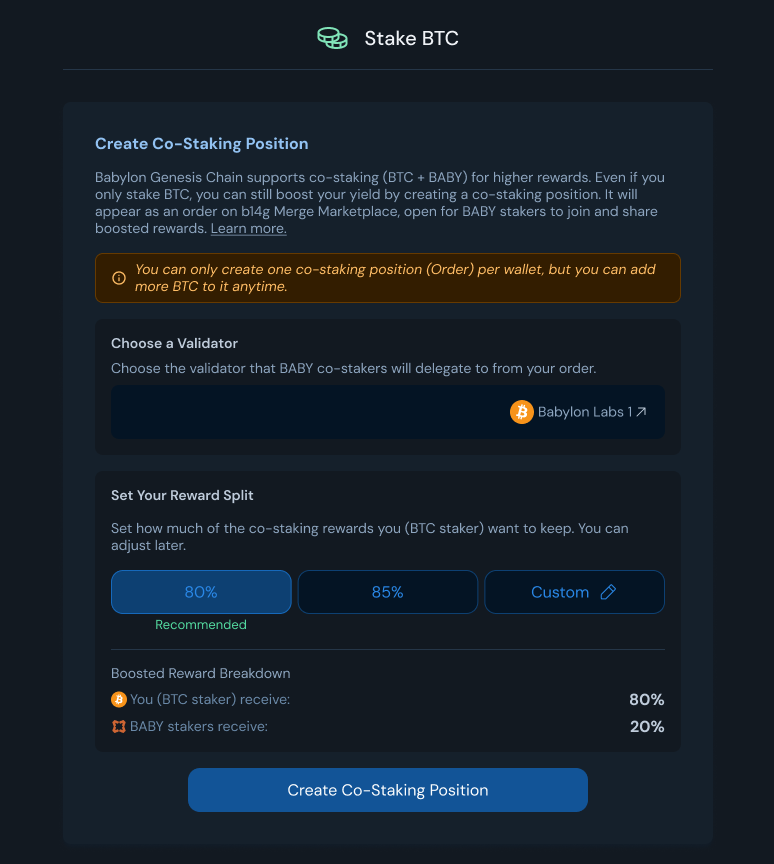Click the 80% BTC staker receive value
Screen dimensions: 774x864
646,700
